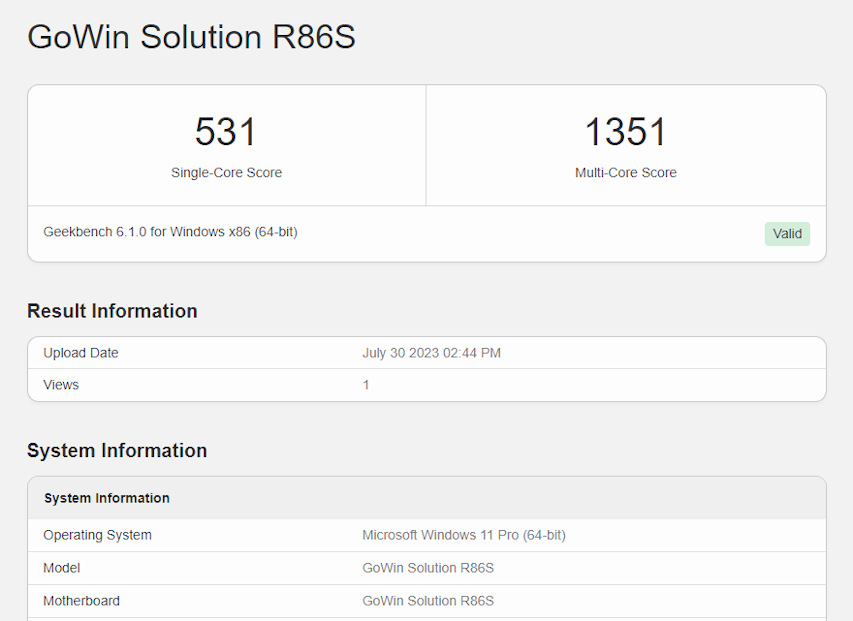Screen dimensions: 853x621
Task: Select the July 30 2023 02:44 PM value
Action: tap(431, 353)
